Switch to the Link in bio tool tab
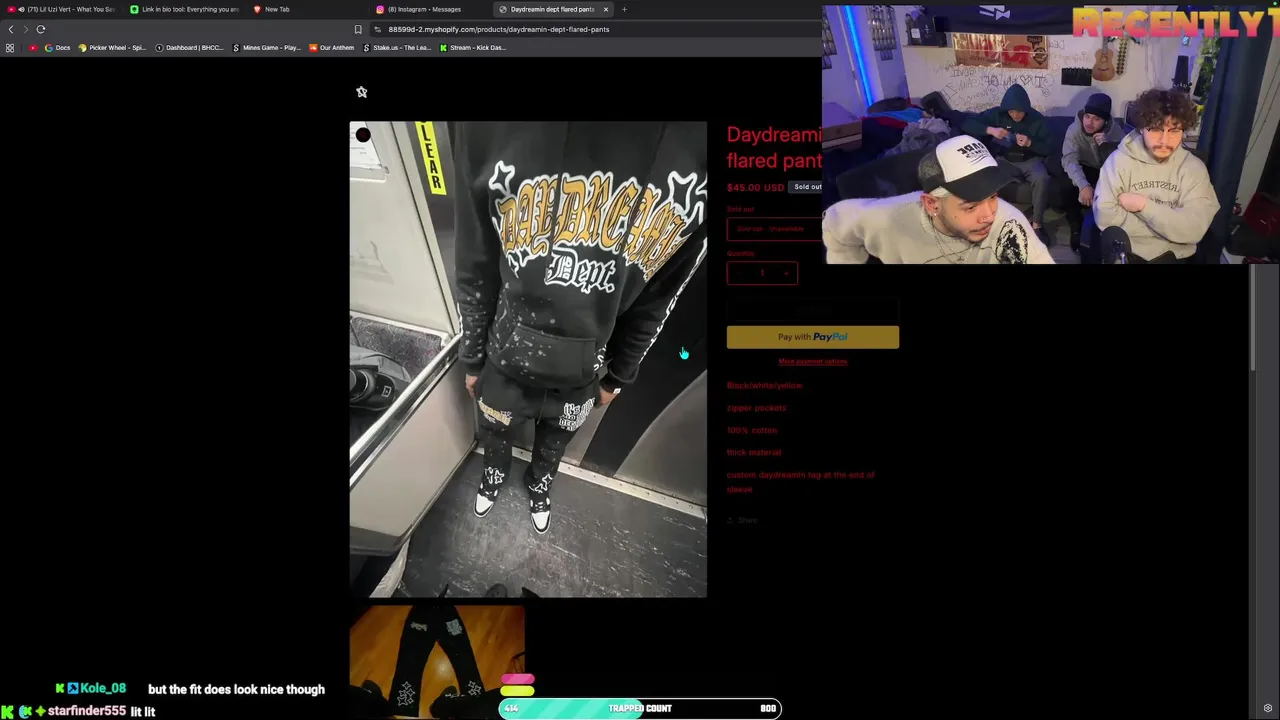 185,9
